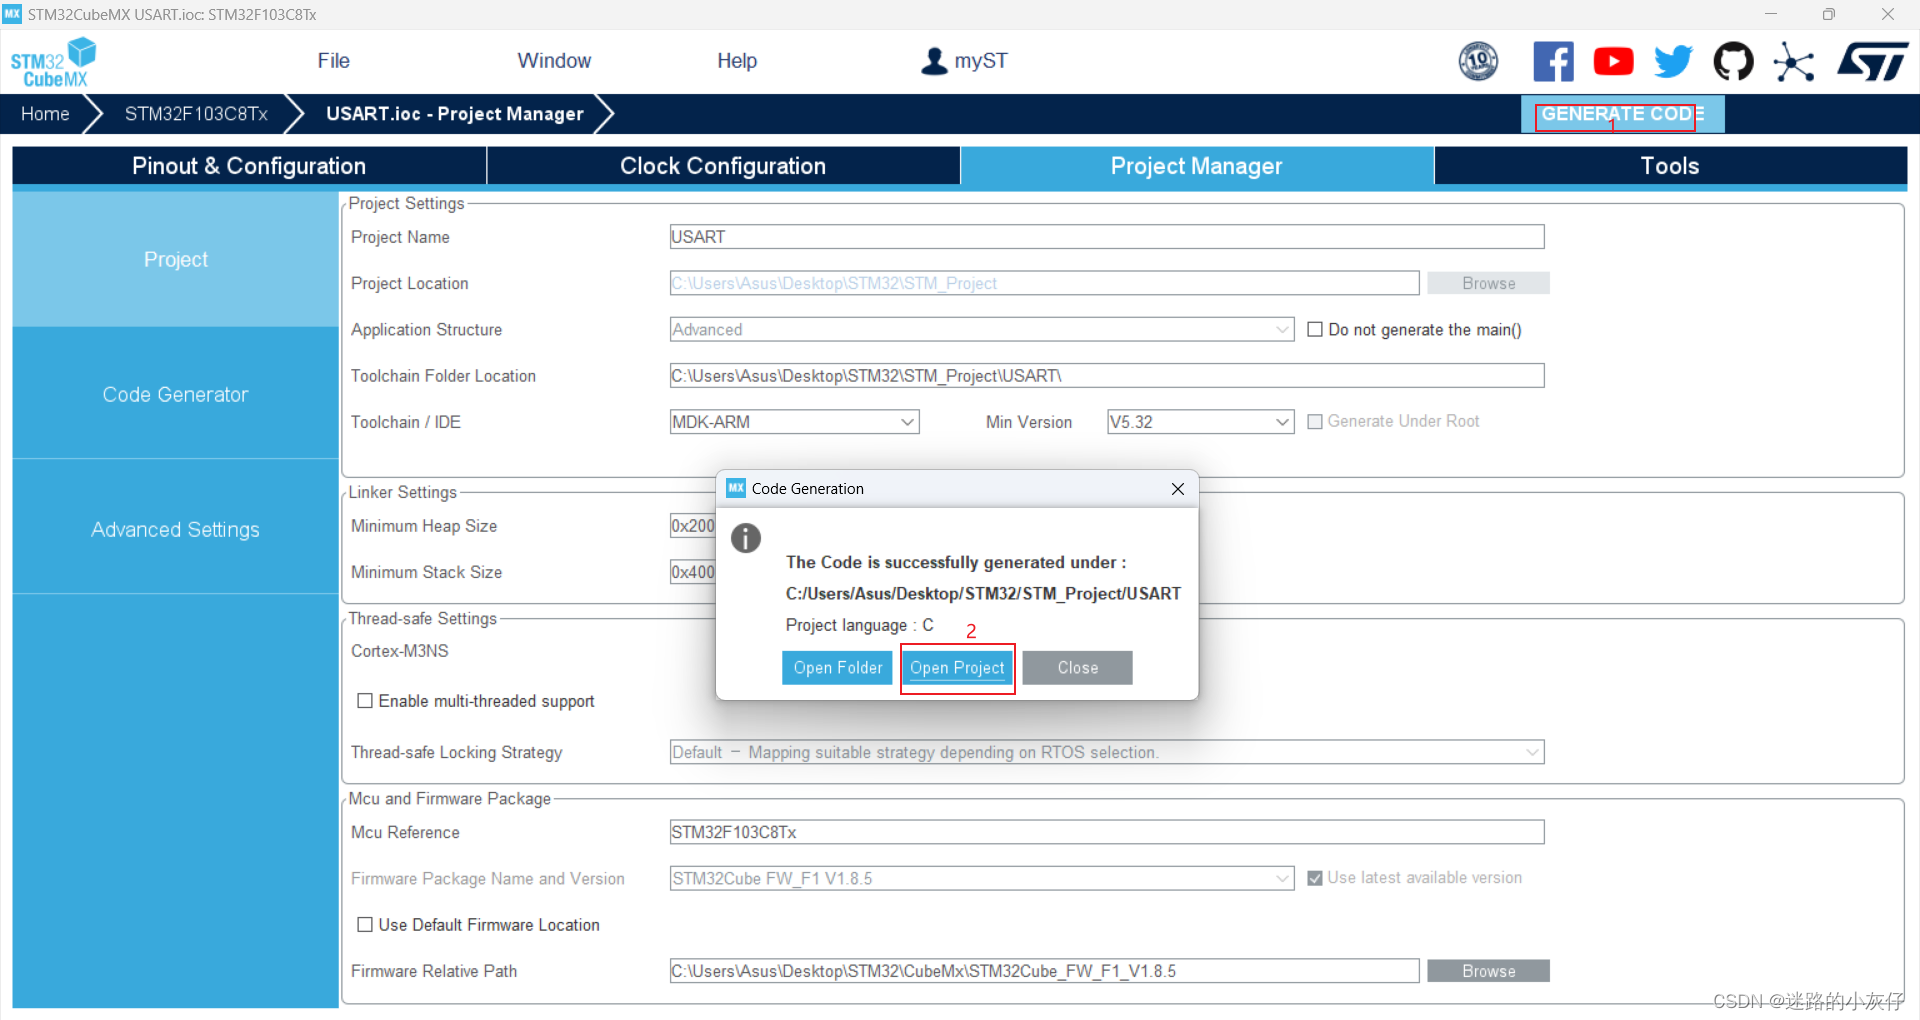Click Minimum Heap Size field

point(693,526)
